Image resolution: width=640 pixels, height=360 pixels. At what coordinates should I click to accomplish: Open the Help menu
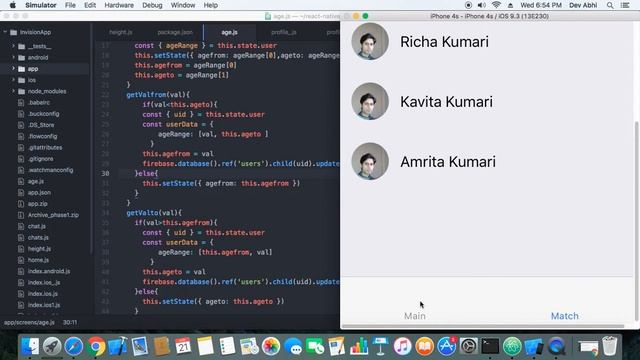click(x=211, y=5)
